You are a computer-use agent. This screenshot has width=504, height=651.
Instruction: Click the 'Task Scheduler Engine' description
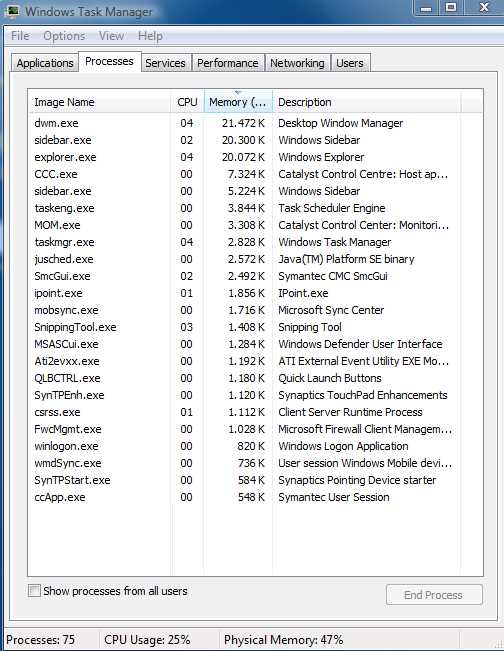click(x=332, y=208)
